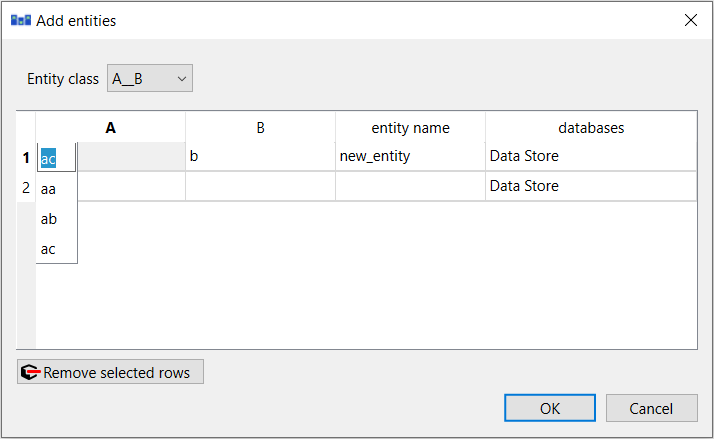Click the empty entity name cell in row 2
This screenshot has width=714, height=439.
click(410, 186)
